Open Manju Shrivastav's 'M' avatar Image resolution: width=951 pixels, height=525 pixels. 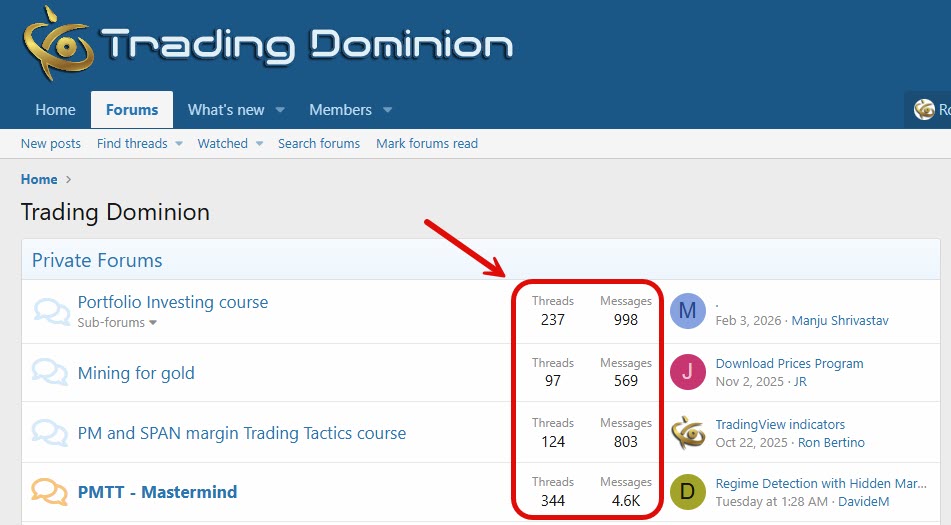pos(688,311)
